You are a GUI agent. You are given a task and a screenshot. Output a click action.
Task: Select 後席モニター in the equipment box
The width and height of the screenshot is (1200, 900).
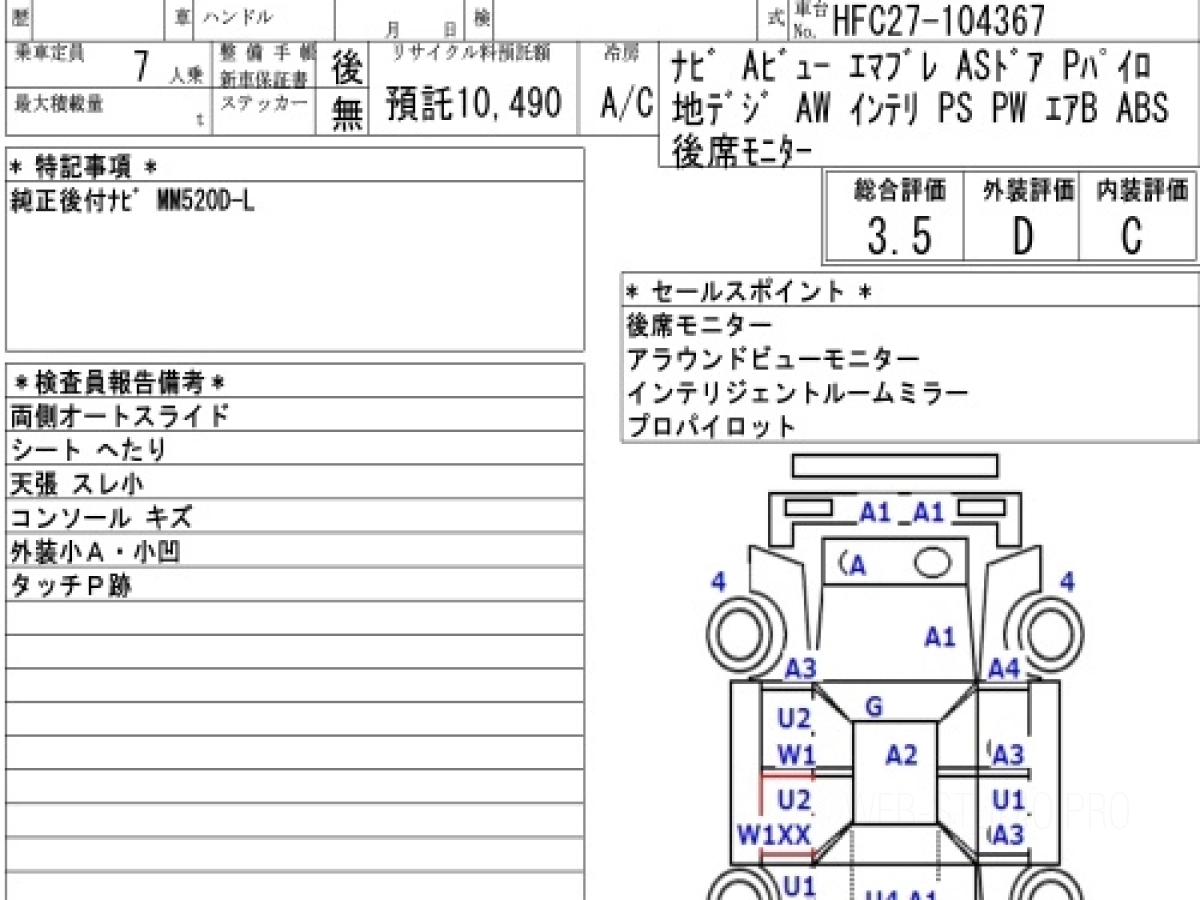point(742,149)
